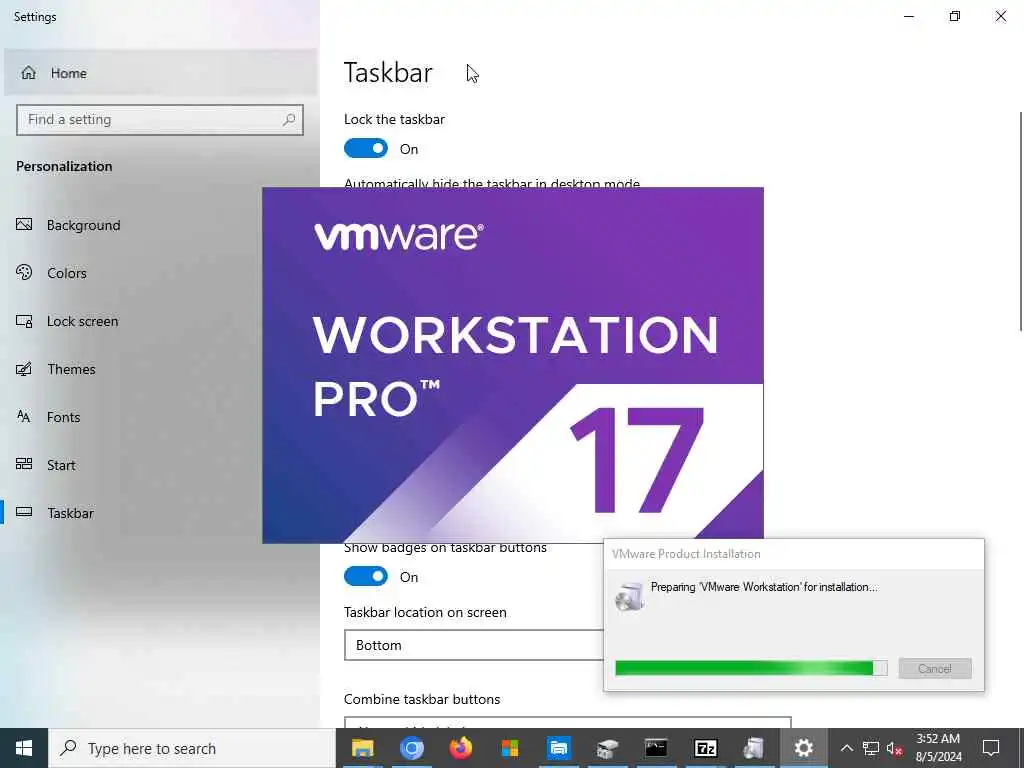This screenshot has height=768, width=1024.
Task: Toggle Show badges on taskbar buttons
Action: [x=366, y=577]
